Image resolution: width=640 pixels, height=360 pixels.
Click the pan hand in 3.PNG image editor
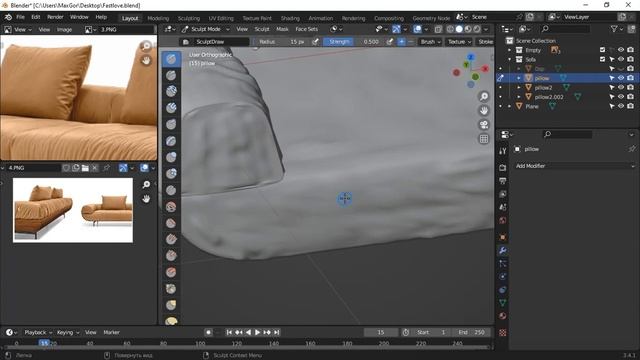pos(146,60)
